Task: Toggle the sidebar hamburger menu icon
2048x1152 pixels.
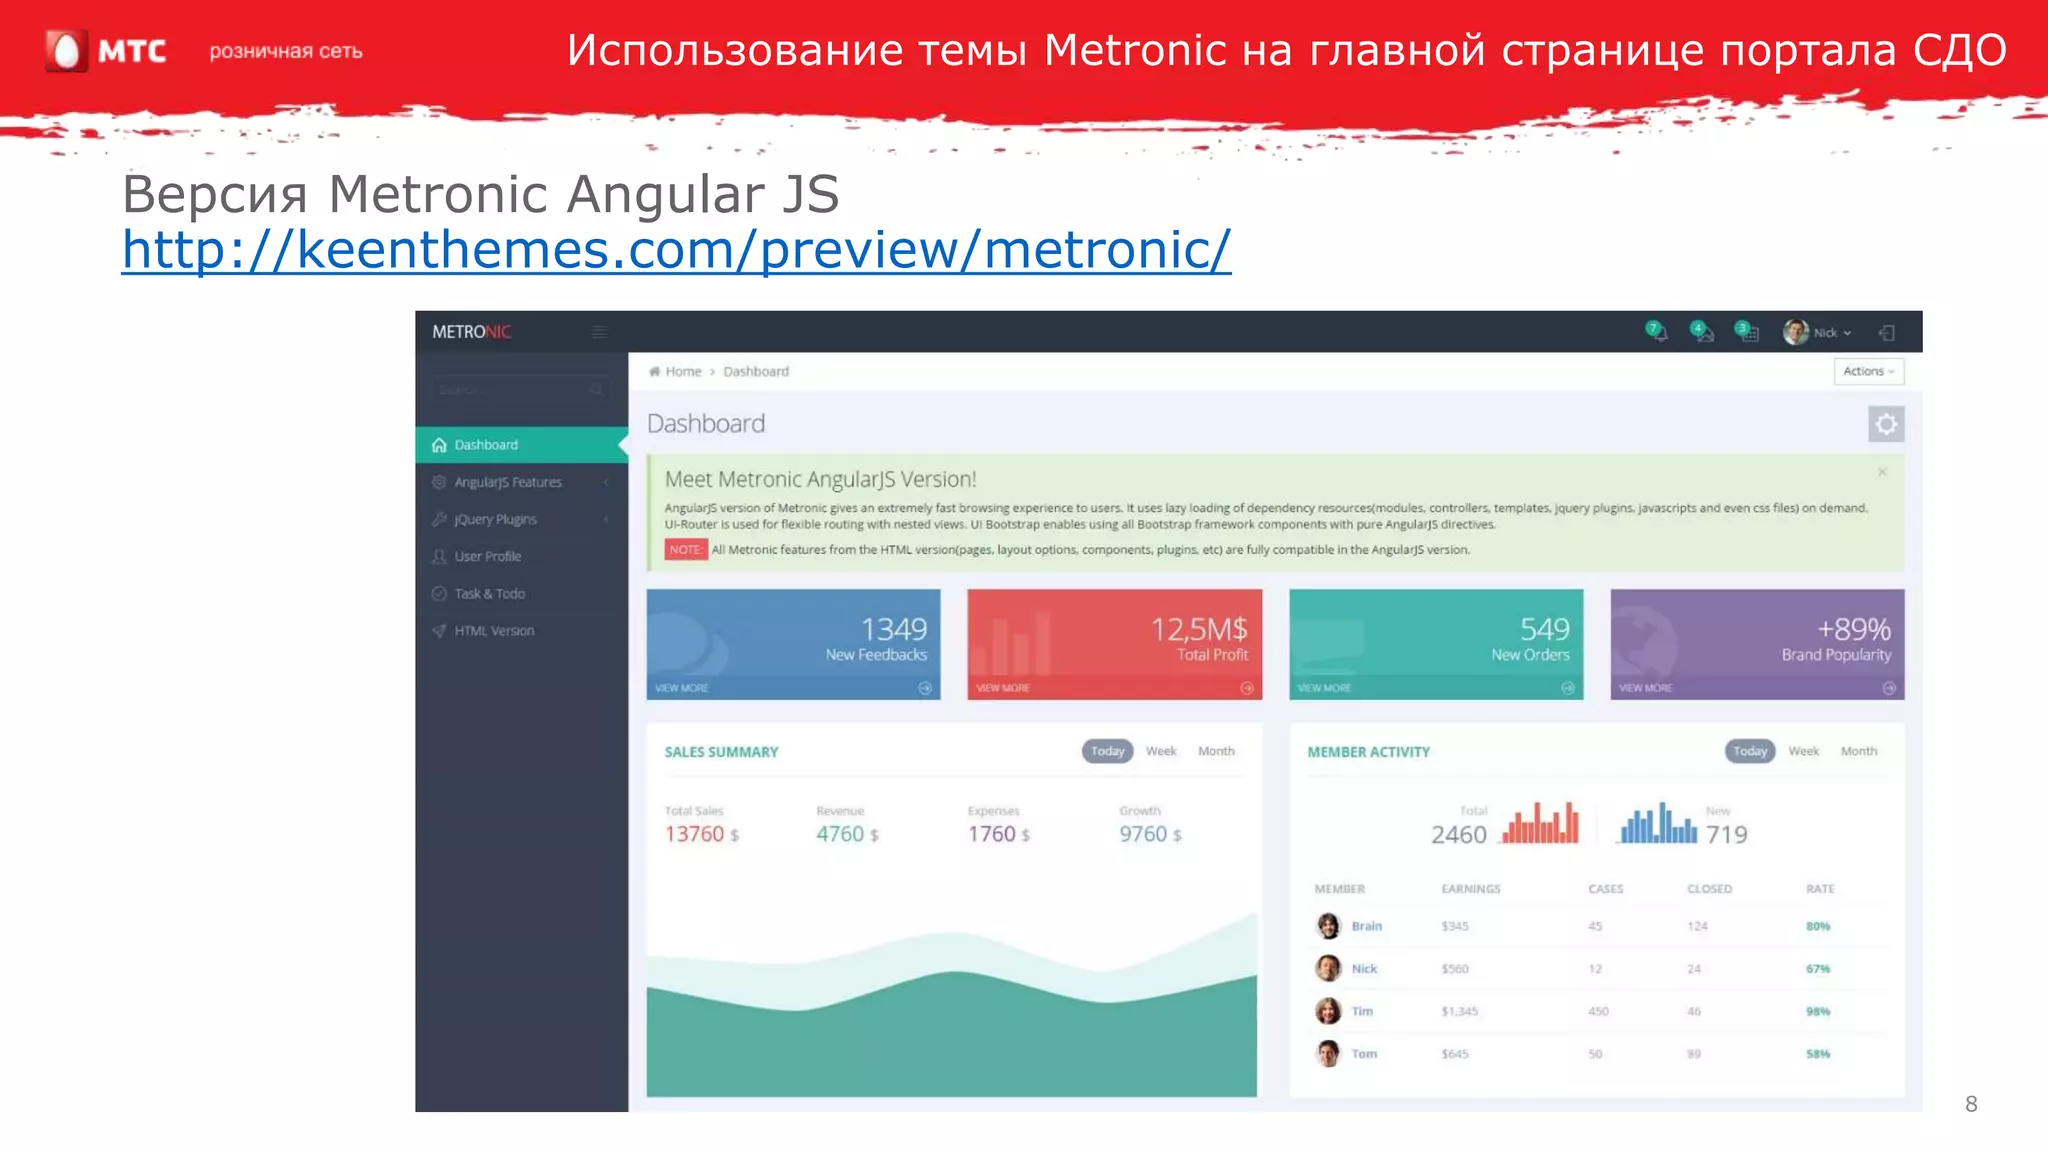Action: point(600,332)
